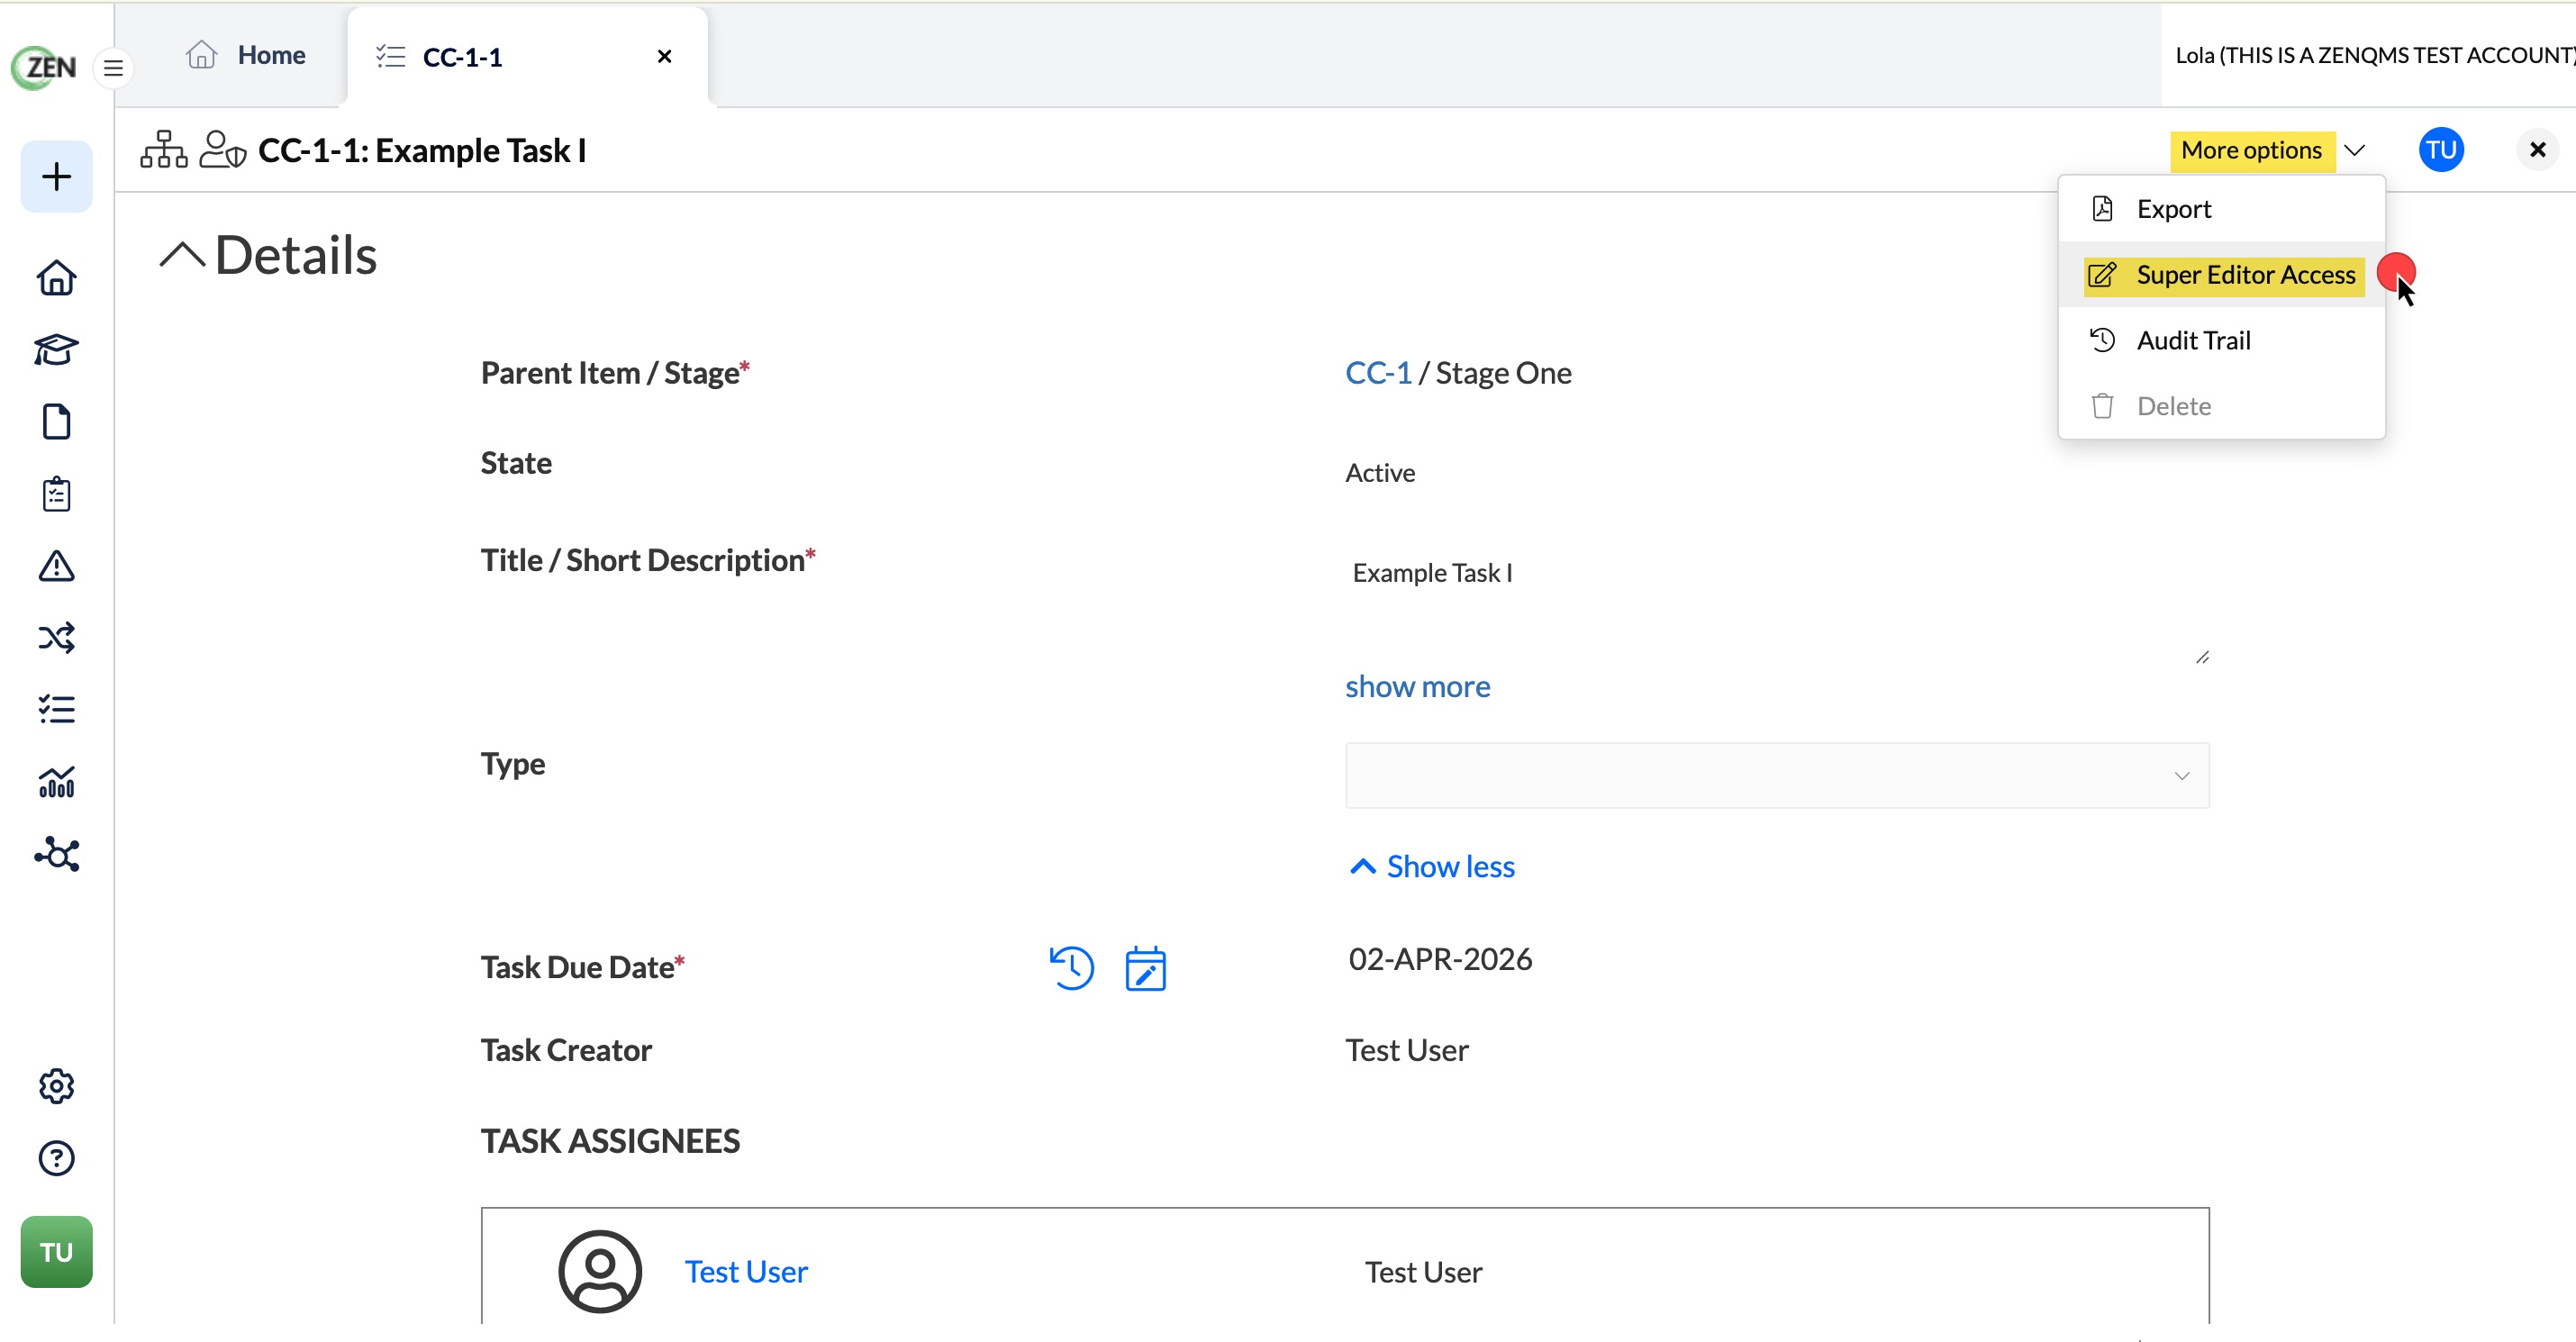Click the Active state value
2576x1342 pixels.
click(x=1379, y=473)
